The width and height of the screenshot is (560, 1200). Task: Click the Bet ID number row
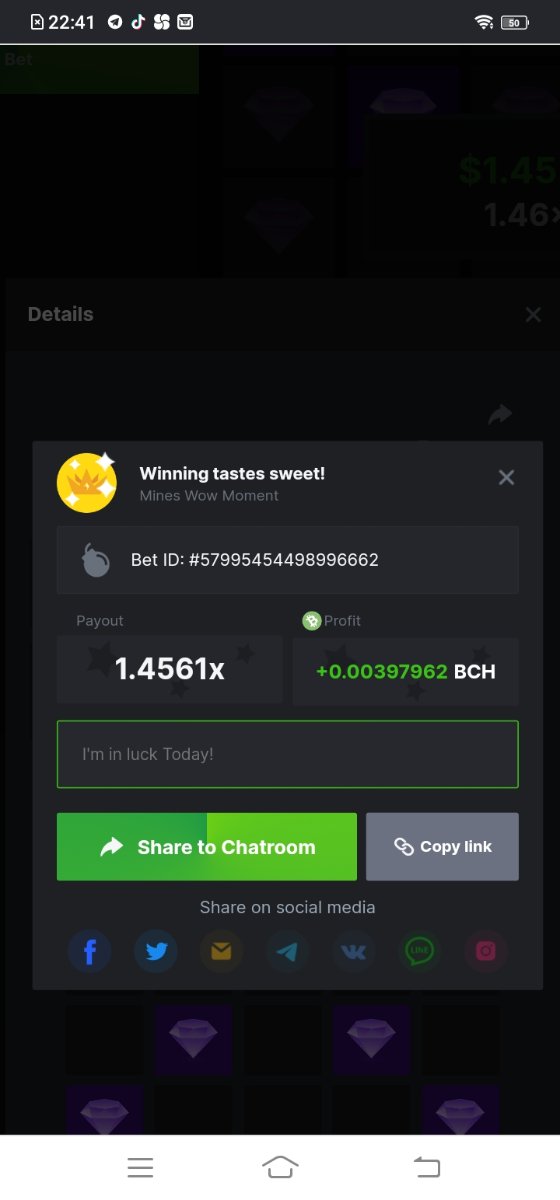(x=288, y=560)
